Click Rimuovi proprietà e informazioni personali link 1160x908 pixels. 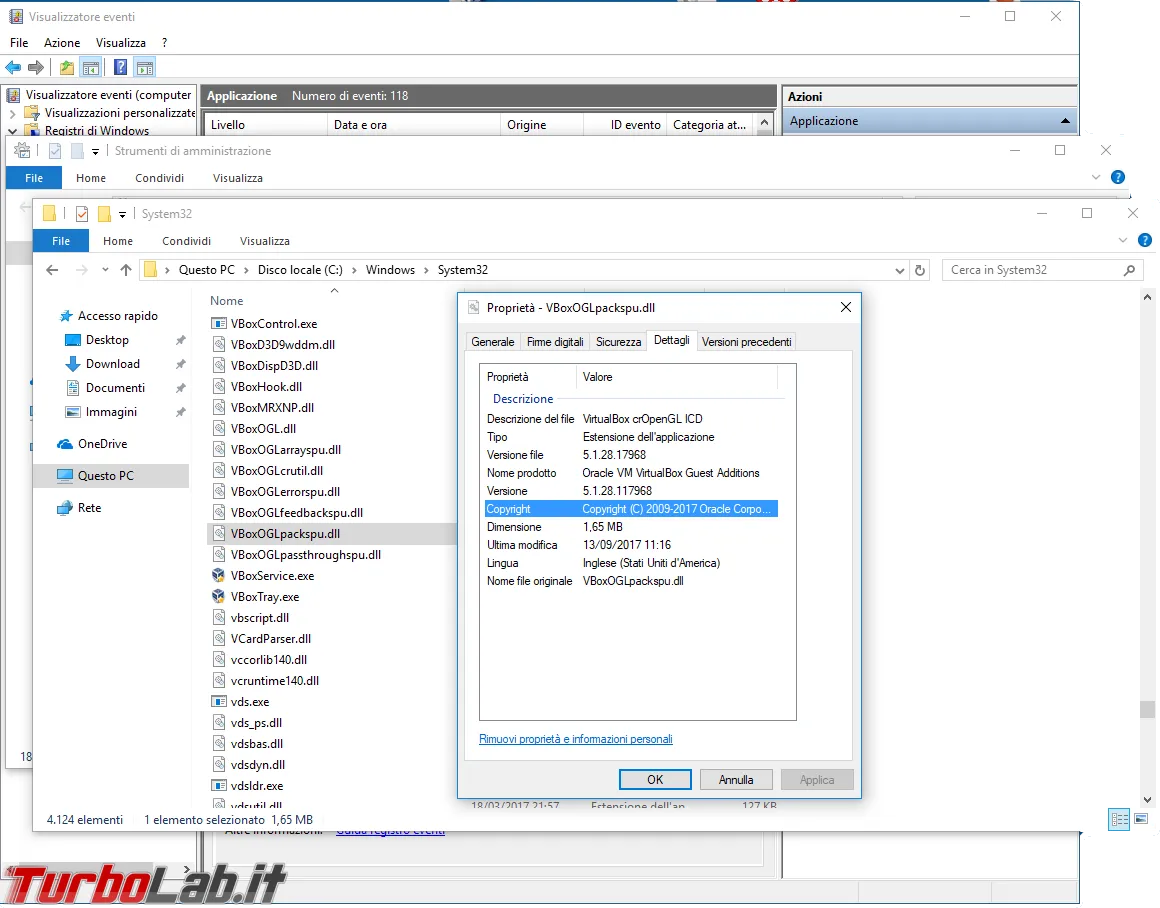(x=576, y=739)
